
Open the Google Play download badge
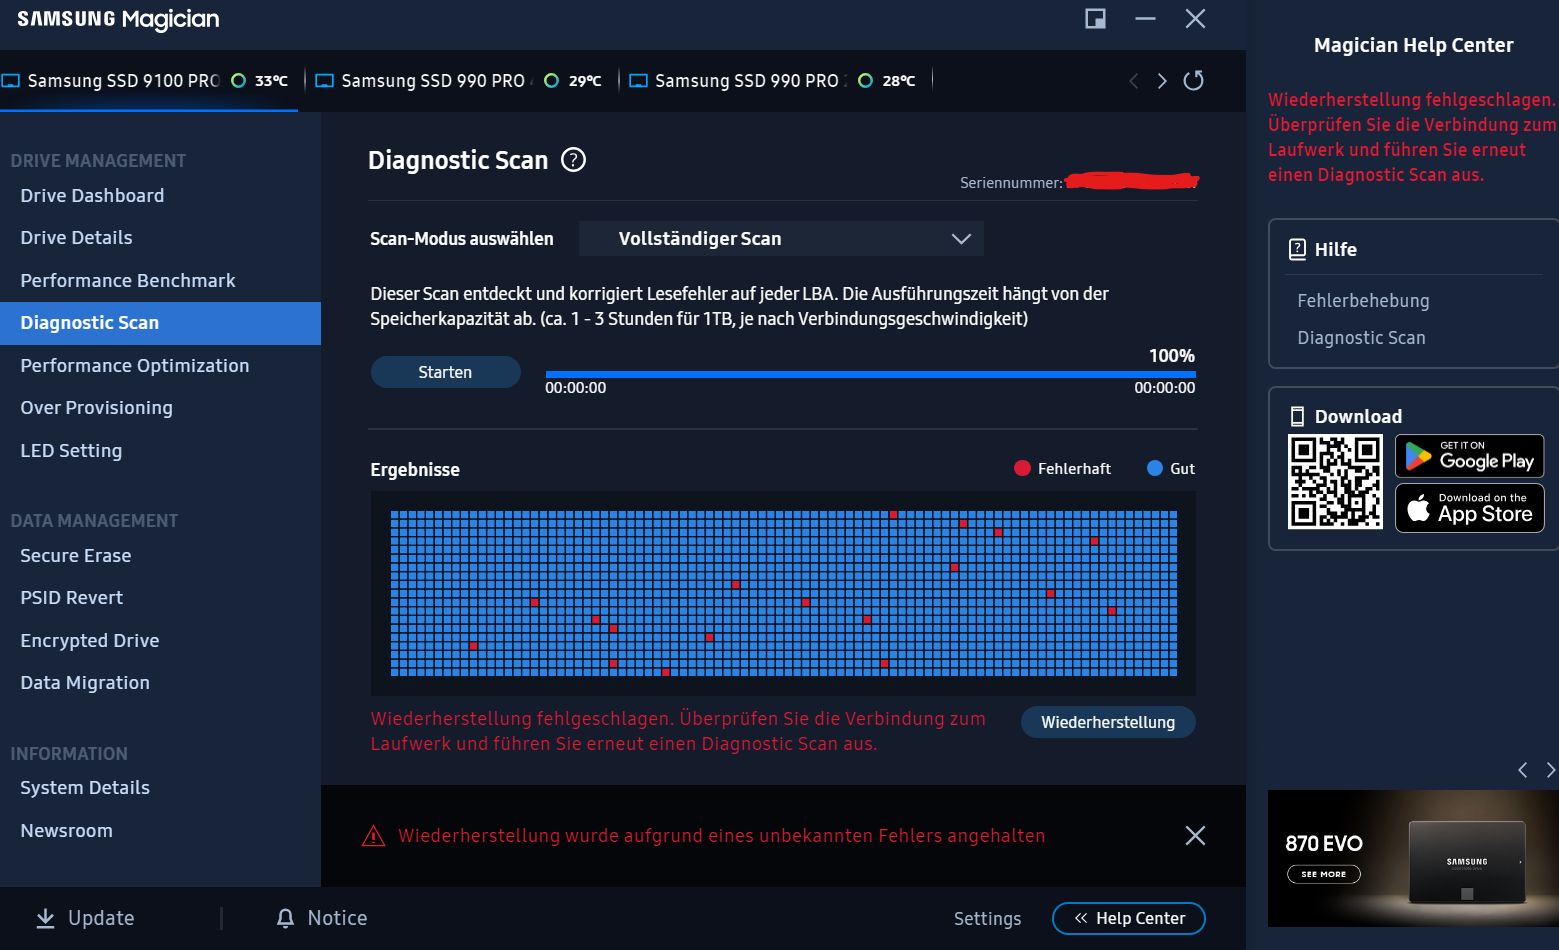click(1470, 456)
